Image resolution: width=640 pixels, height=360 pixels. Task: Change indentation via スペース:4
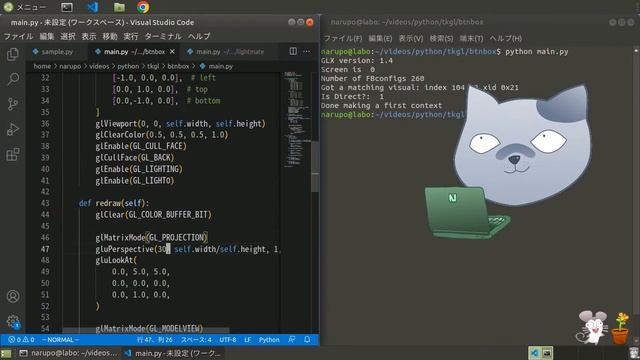point(196,340)
